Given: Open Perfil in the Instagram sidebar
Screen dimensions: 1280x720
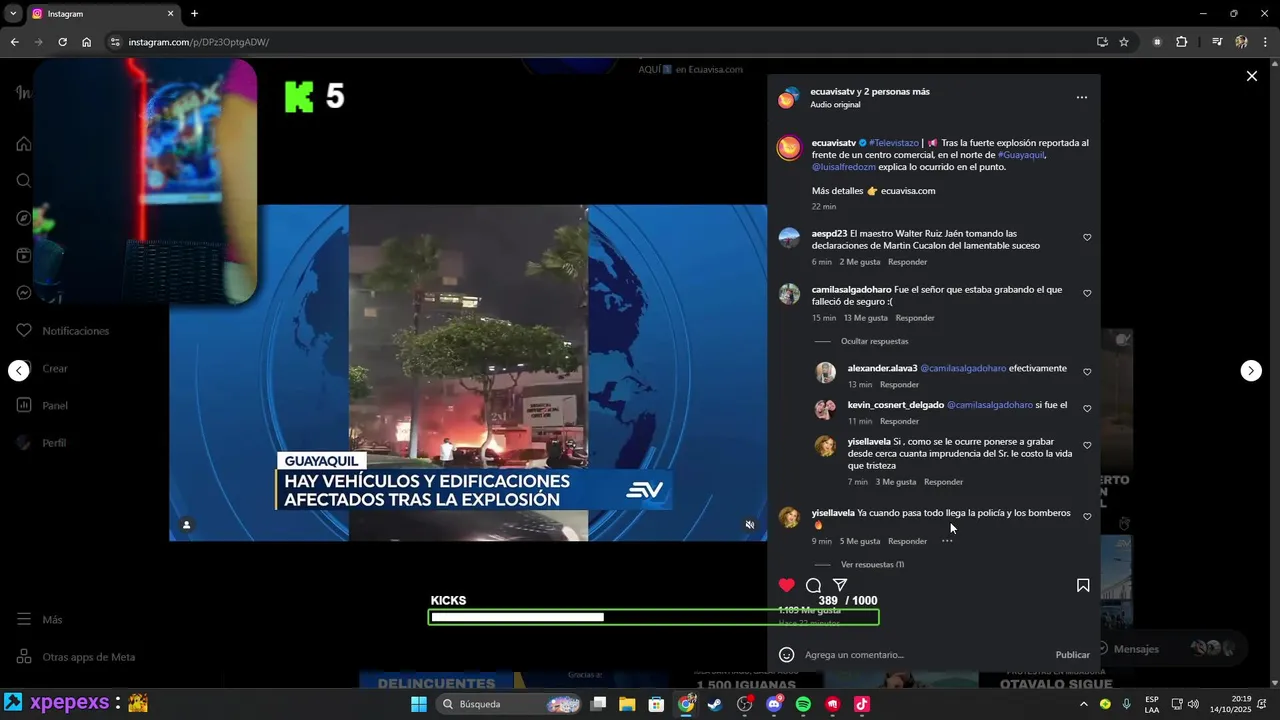Looking at the screenshot, I should (42, 442).
